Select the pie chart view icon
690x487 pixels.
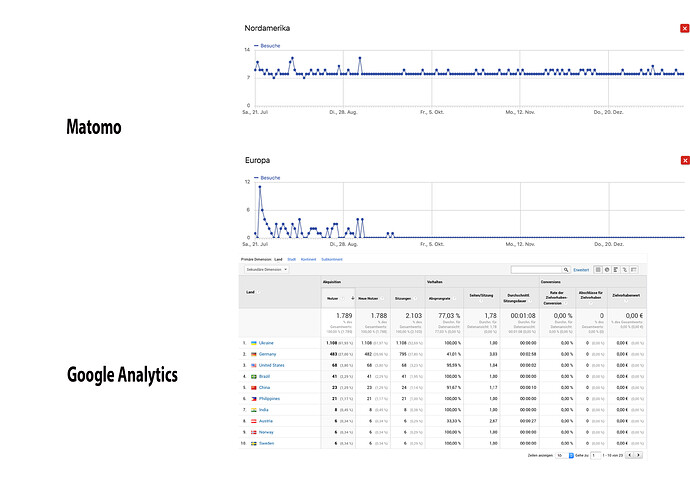(607, 270)
